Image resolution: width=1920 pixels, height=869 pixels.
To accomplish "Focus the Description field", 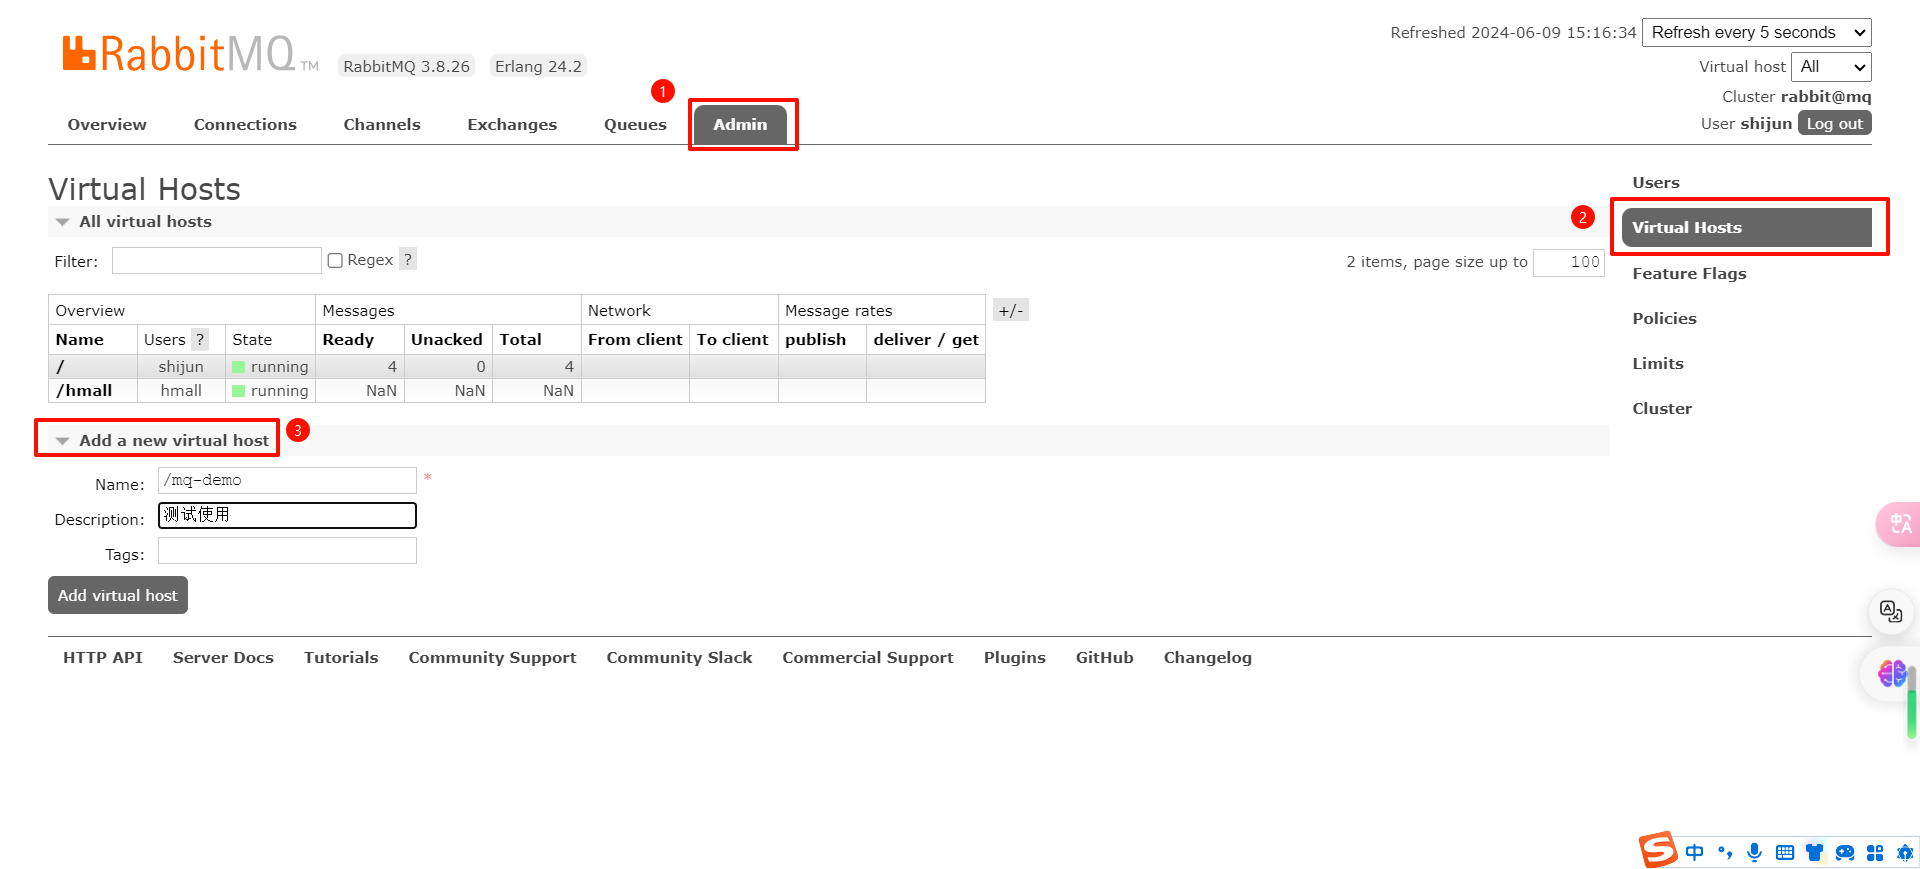I will [x=287, y=515].
